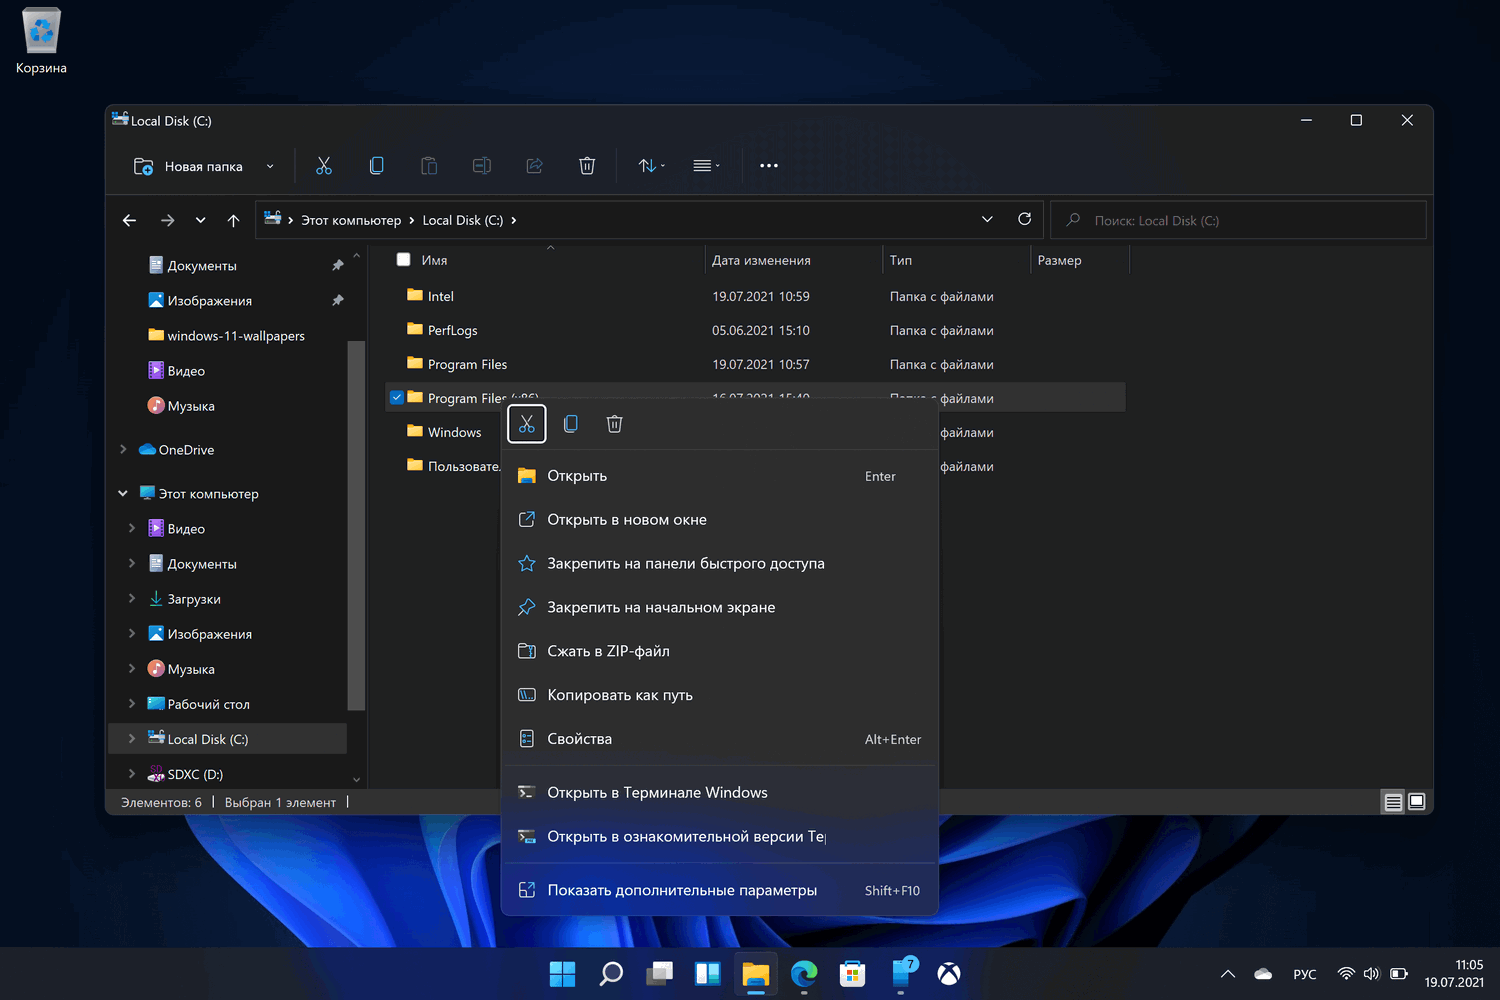Open the address bar history dropdown
The height and width of the screenshot is (1000, 1500).
987,220
